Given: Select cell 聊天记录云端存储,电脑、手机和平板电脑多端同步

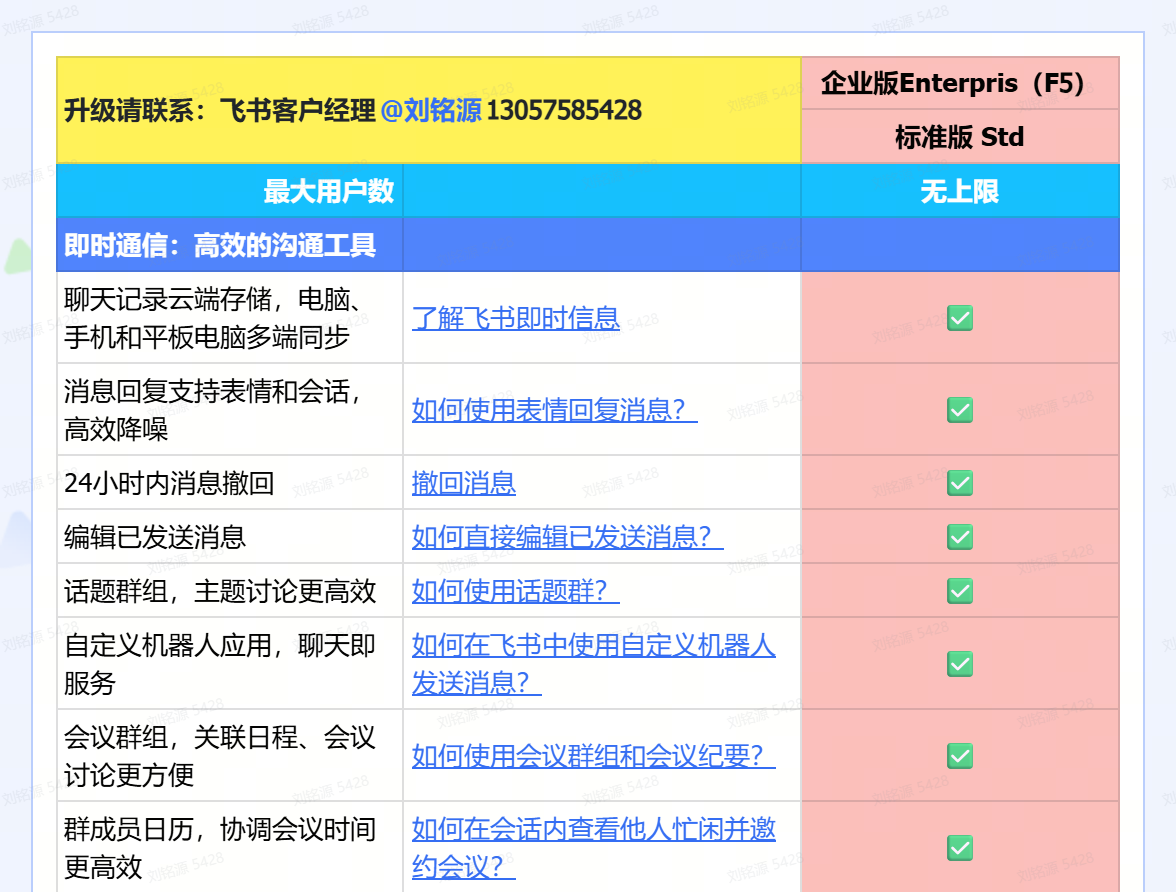Looking at the screenshot, I should [x=230, y=318].
